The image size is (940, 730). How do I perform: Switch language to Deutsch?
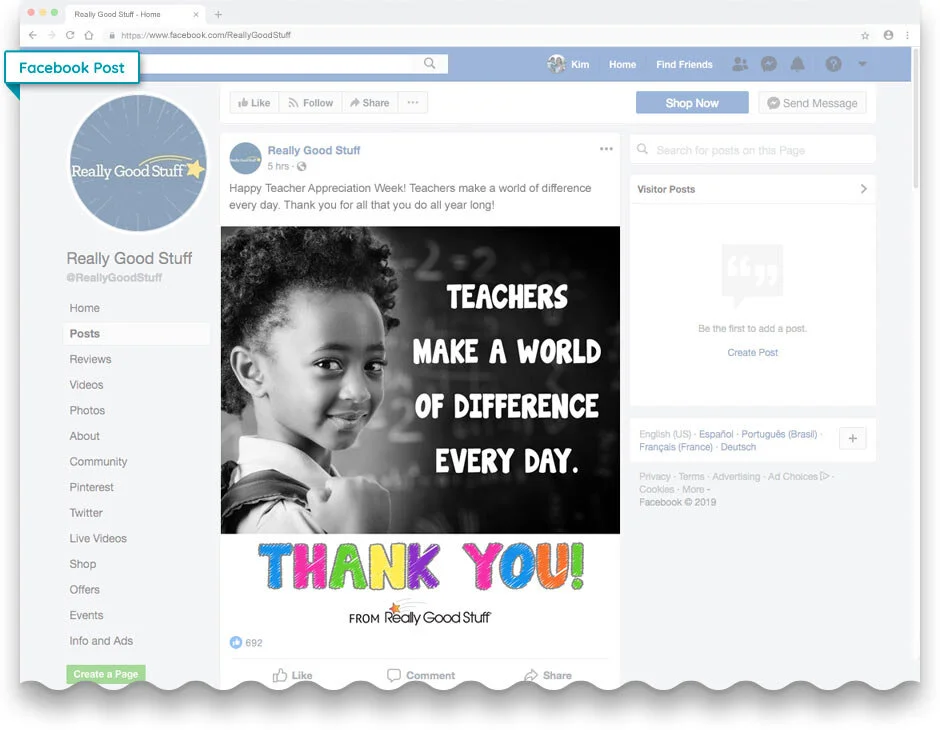[x=738, y=447]
